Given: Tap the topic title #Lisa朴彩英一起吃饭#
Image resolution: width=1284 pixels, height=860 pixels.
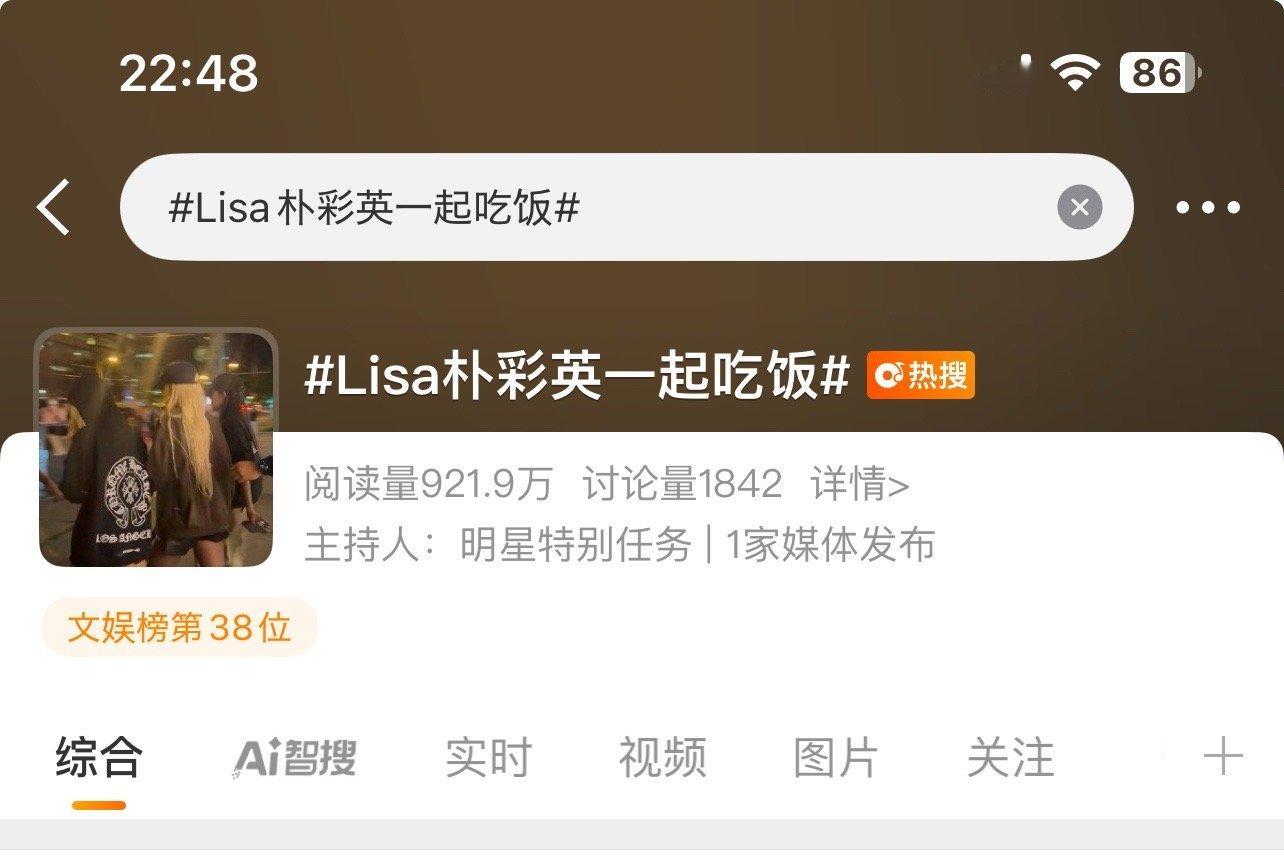Looking at the screenshot, I should click(577, 377).
